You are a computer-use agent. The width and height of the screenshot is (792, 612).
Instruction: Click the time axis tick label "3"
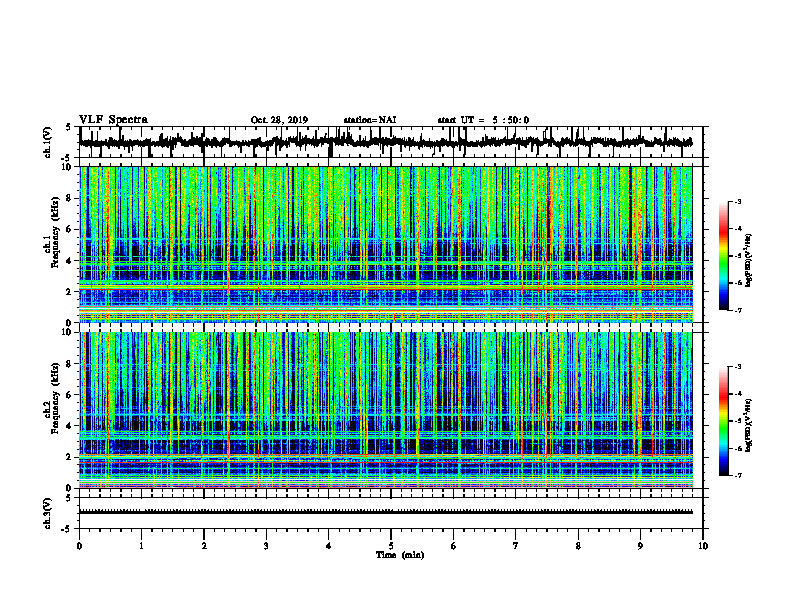(x=266, y=546)
